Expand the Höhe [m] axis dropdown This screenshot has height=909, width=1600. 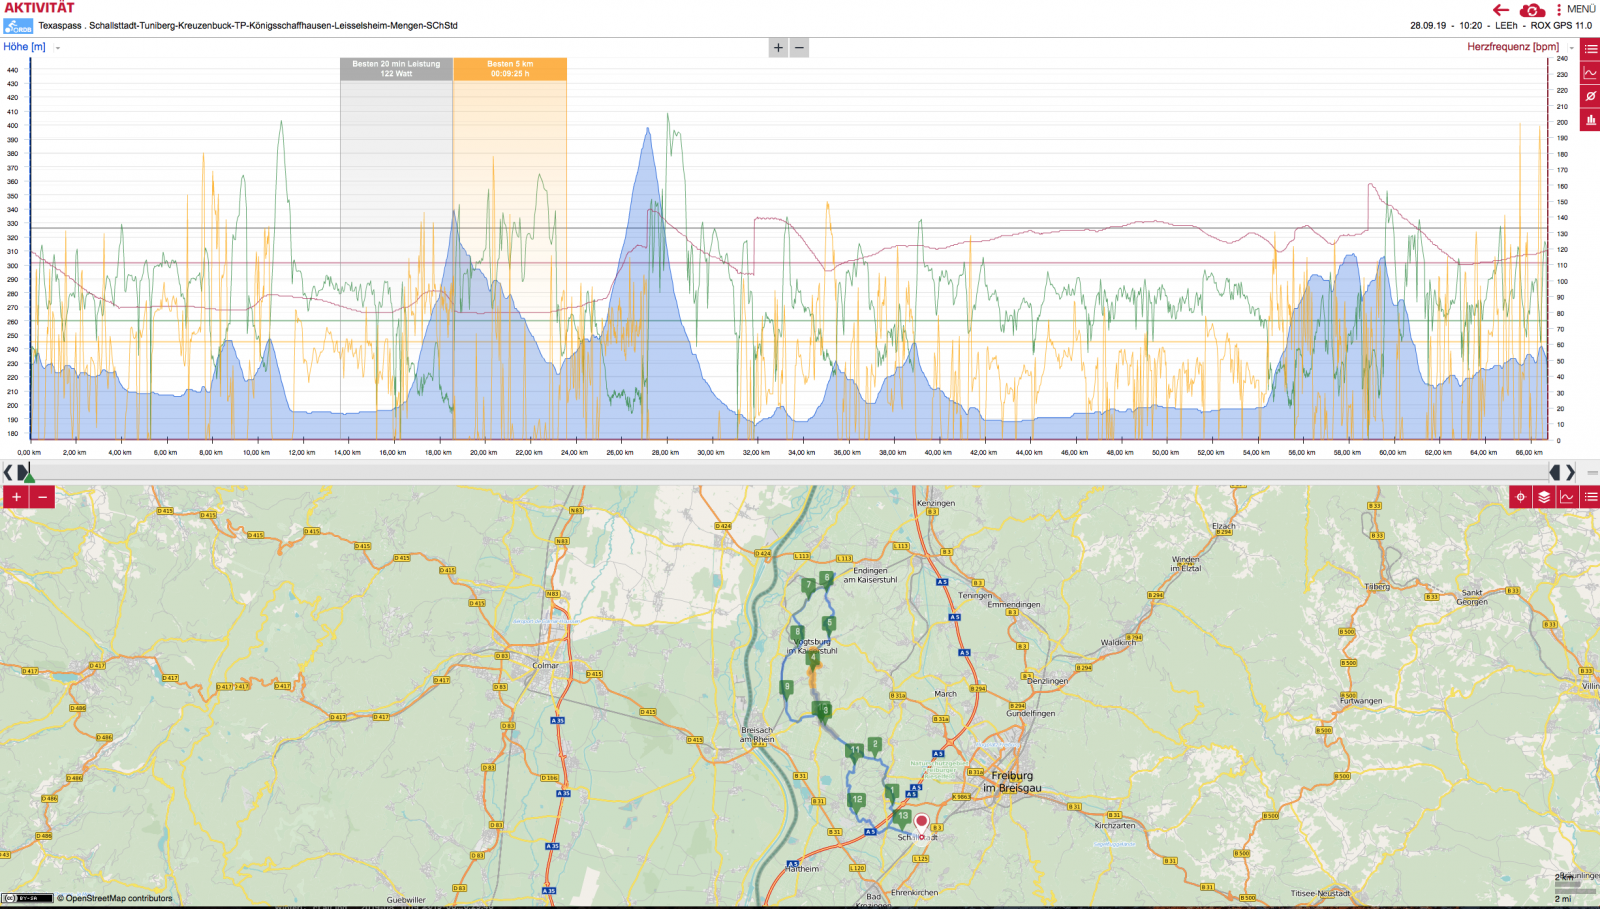(58, 48)
